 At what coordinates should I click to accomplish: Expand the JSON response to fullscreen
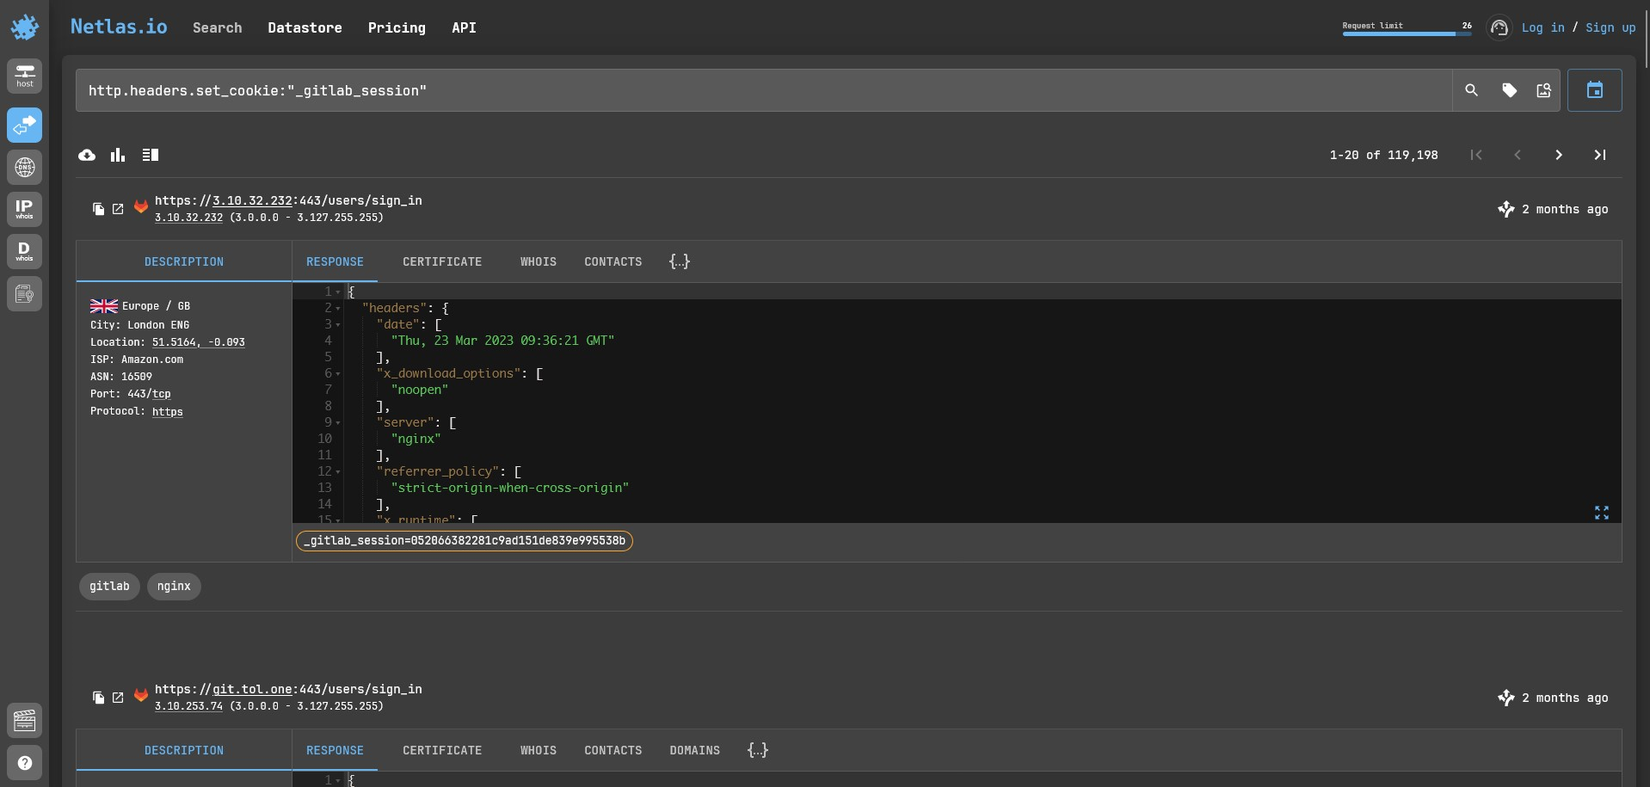1601,512
